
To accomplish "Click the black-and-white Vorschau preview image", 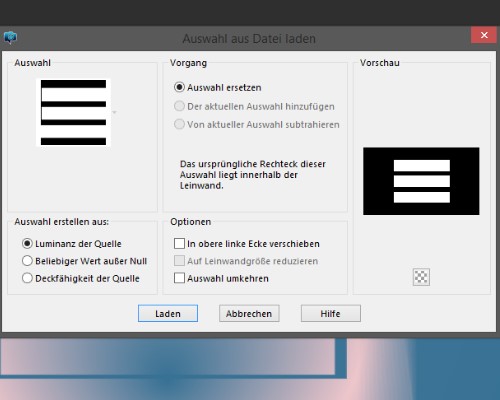I will click(x=421, y=181).
